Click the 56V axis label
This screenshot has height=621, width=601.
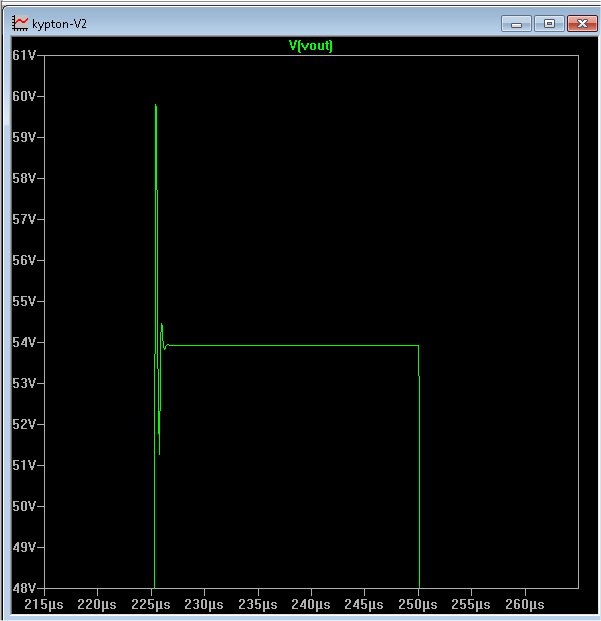(x=24, y=260)
